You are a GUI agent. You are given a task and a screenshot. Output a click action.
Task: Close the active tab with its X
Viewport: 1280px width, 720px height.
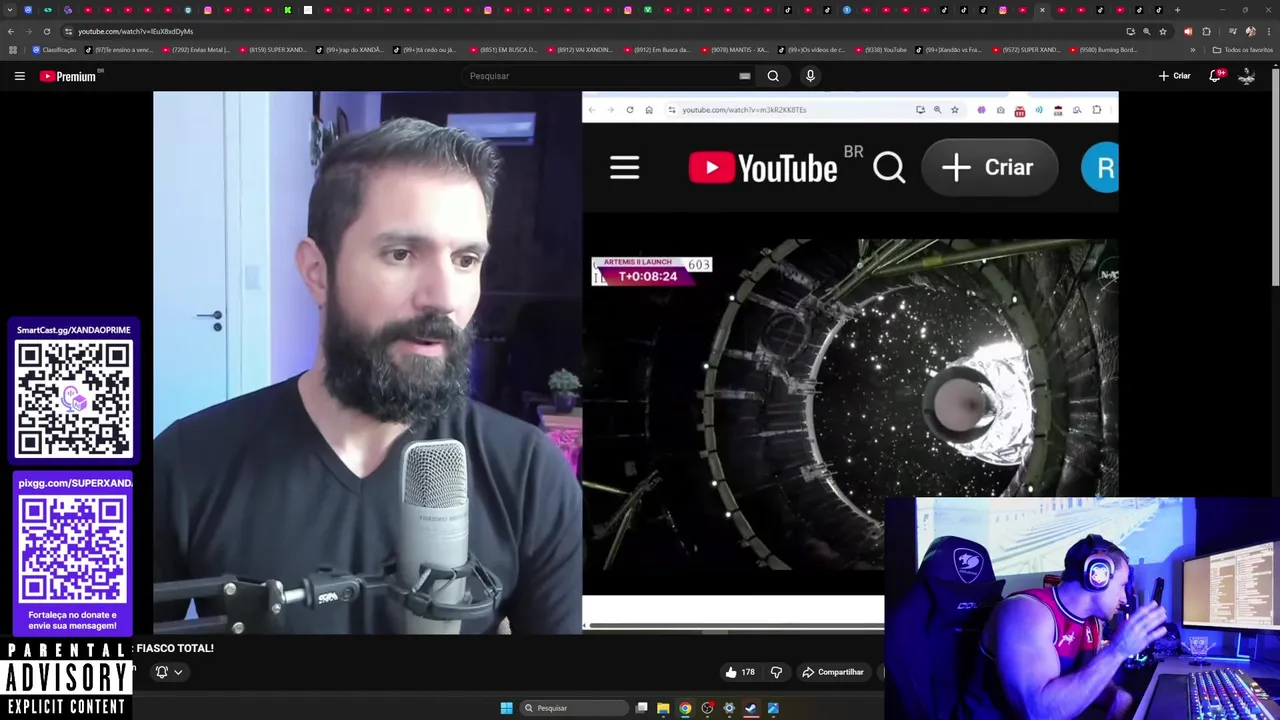tap(1042, 10)
